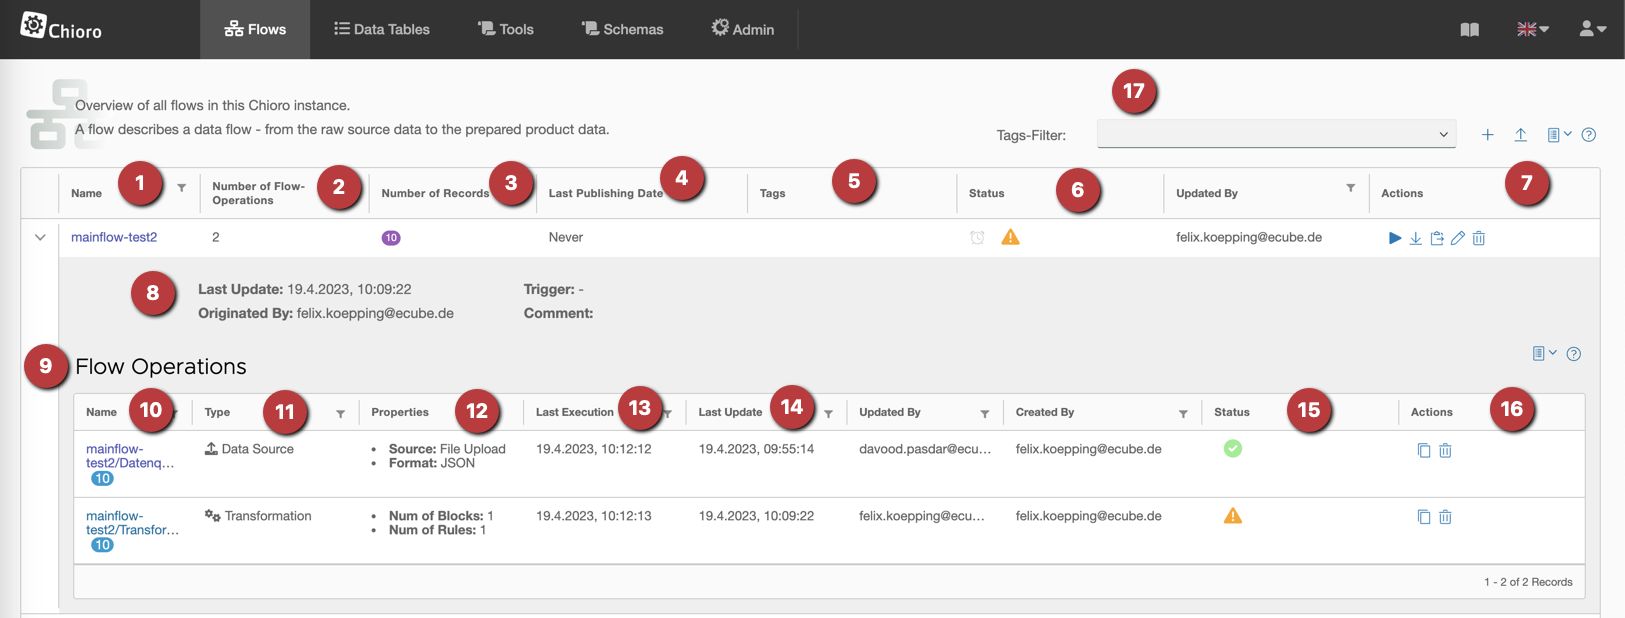Filter the flows Updated By column
The image size is (1625, 618).
pyautogui.click(x=1350, y=188)
